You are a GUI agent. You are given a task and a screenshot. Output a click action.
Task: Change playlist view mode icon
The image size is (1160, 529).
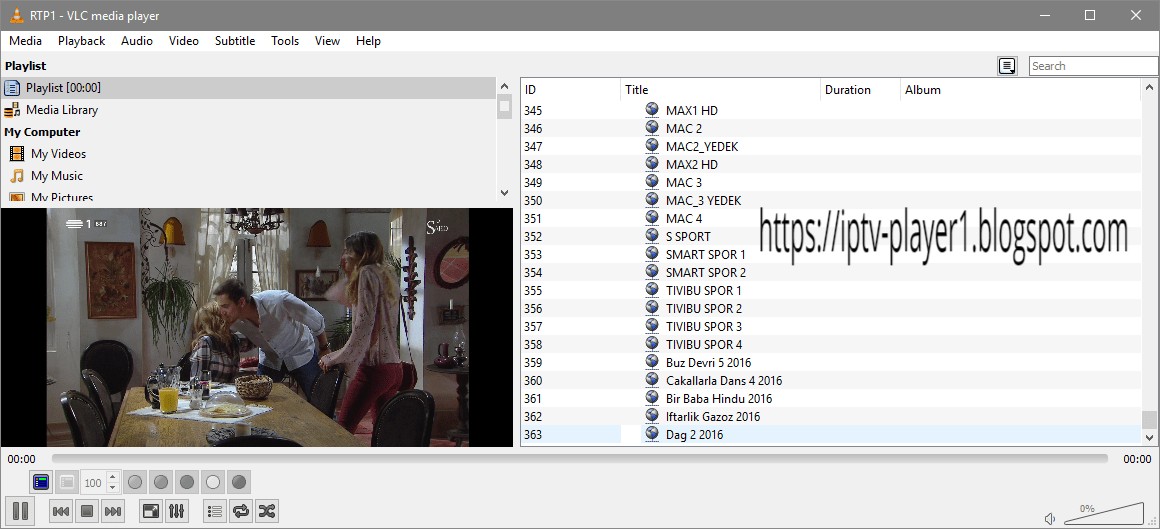point(1007,66)
